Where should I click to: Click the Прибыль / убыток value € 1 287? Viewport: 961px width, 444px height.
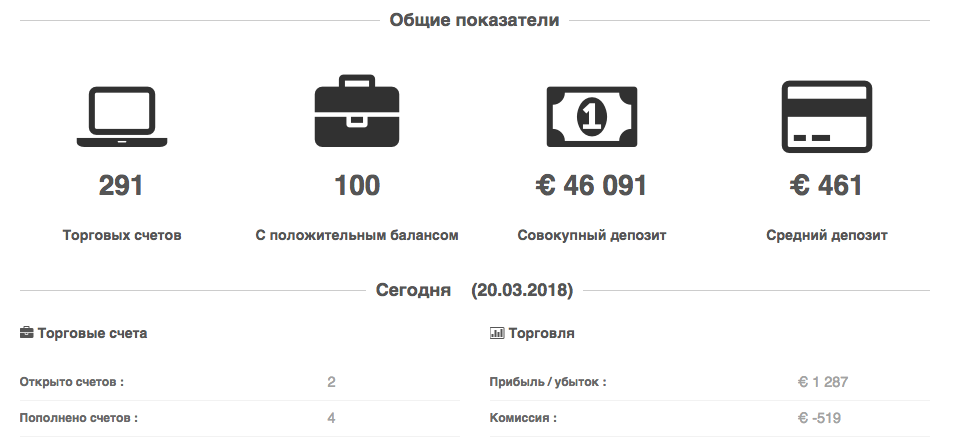pos(822,382)
